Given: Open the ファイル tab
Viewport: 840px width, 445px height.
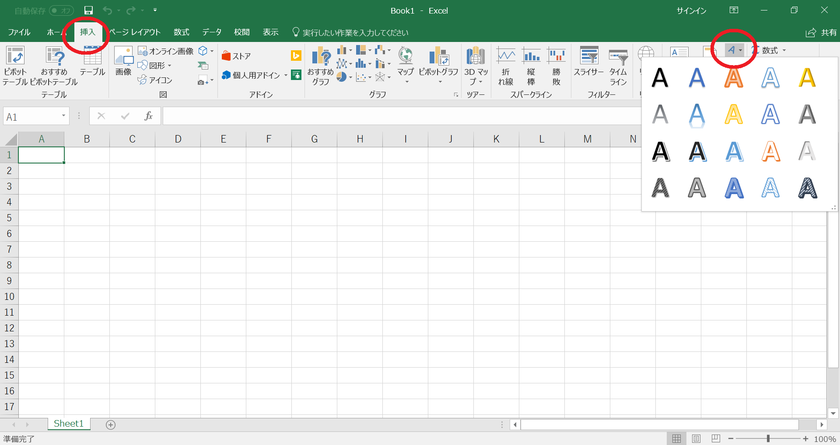Looking at the screenshot, I should pyautogui.click(x=19, y=32).
